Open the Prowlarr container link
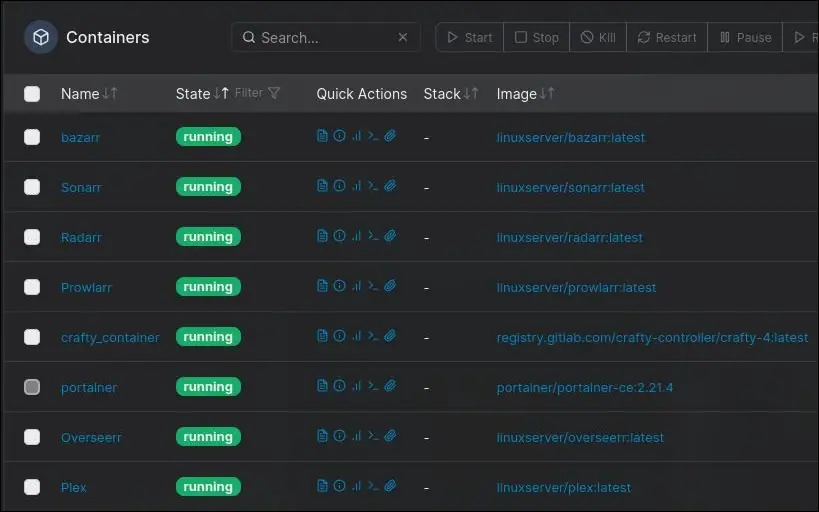Image resolution: width=819 pixels, height=512 pixels. pyautogui.click(x=86, y=287)
